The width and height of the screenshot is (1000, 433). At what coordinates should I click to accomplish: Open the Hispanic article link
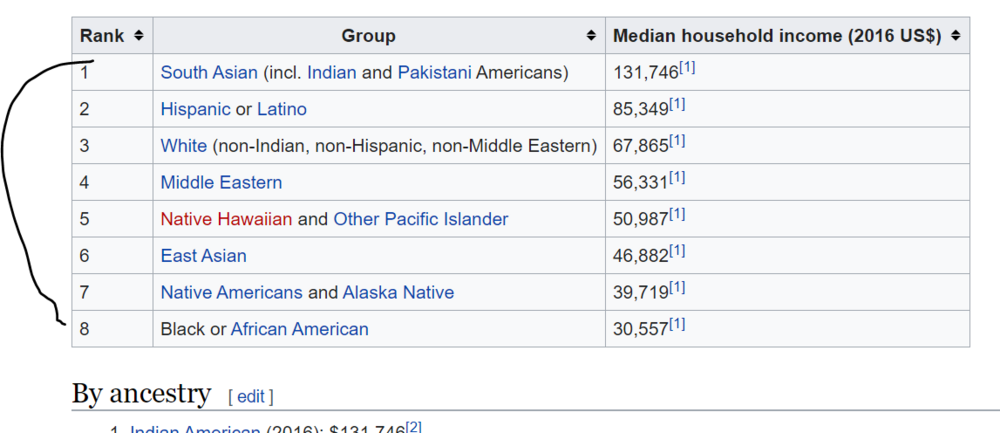pos(196,109)
